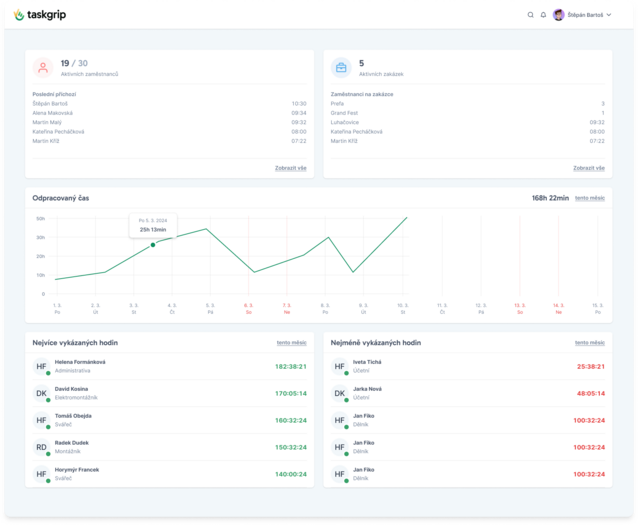Open 'tento měsíc' filter for Odpracovaný čas
638x525 pixels.
[x=589, y=198]
